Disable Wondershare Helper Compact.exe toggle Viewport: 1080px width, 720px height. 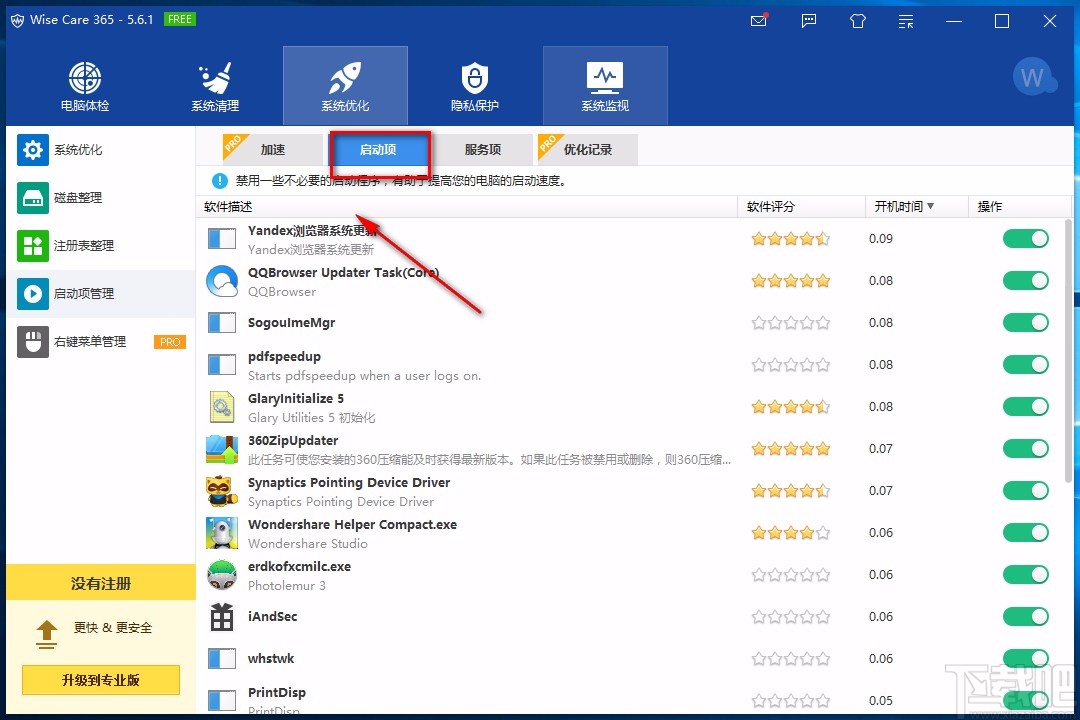(x=1026, y=533)
